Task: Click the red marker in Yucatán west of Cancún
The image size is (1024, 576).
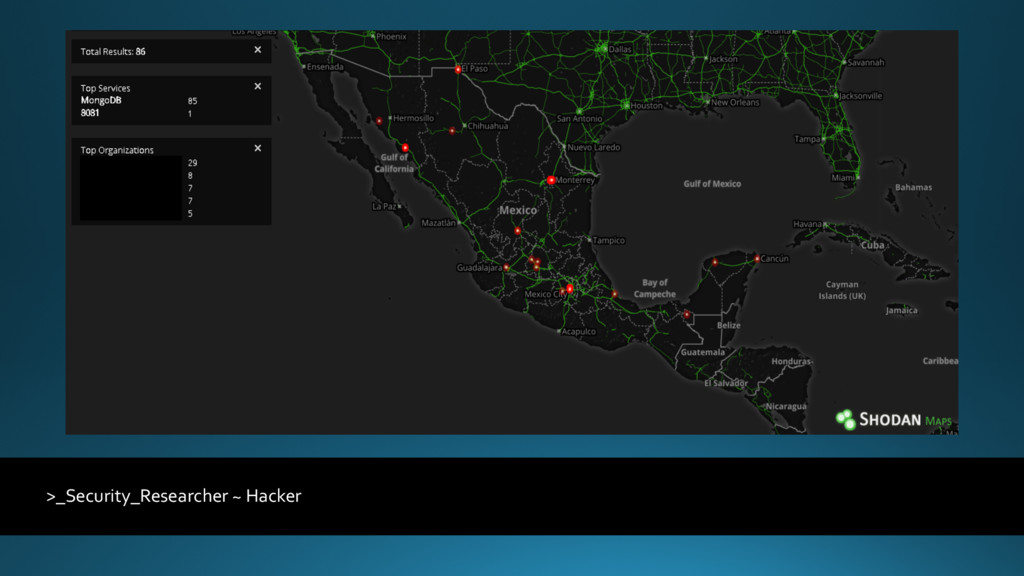Action: (x=714, y=263)
